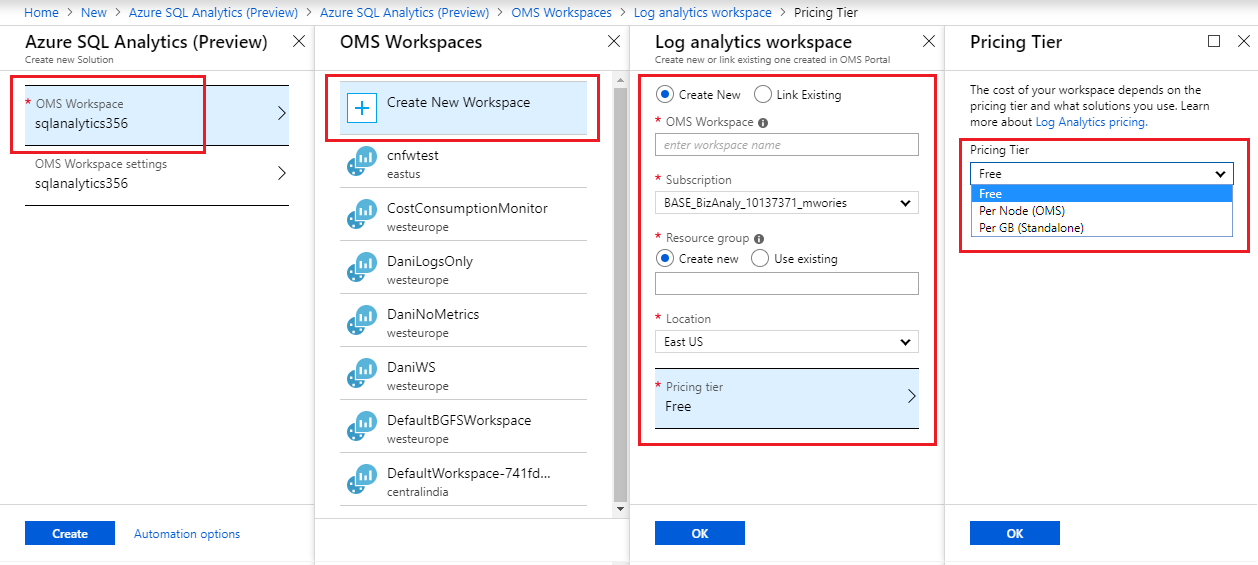Expand the OMS Workspace settings row

(156, 174)
